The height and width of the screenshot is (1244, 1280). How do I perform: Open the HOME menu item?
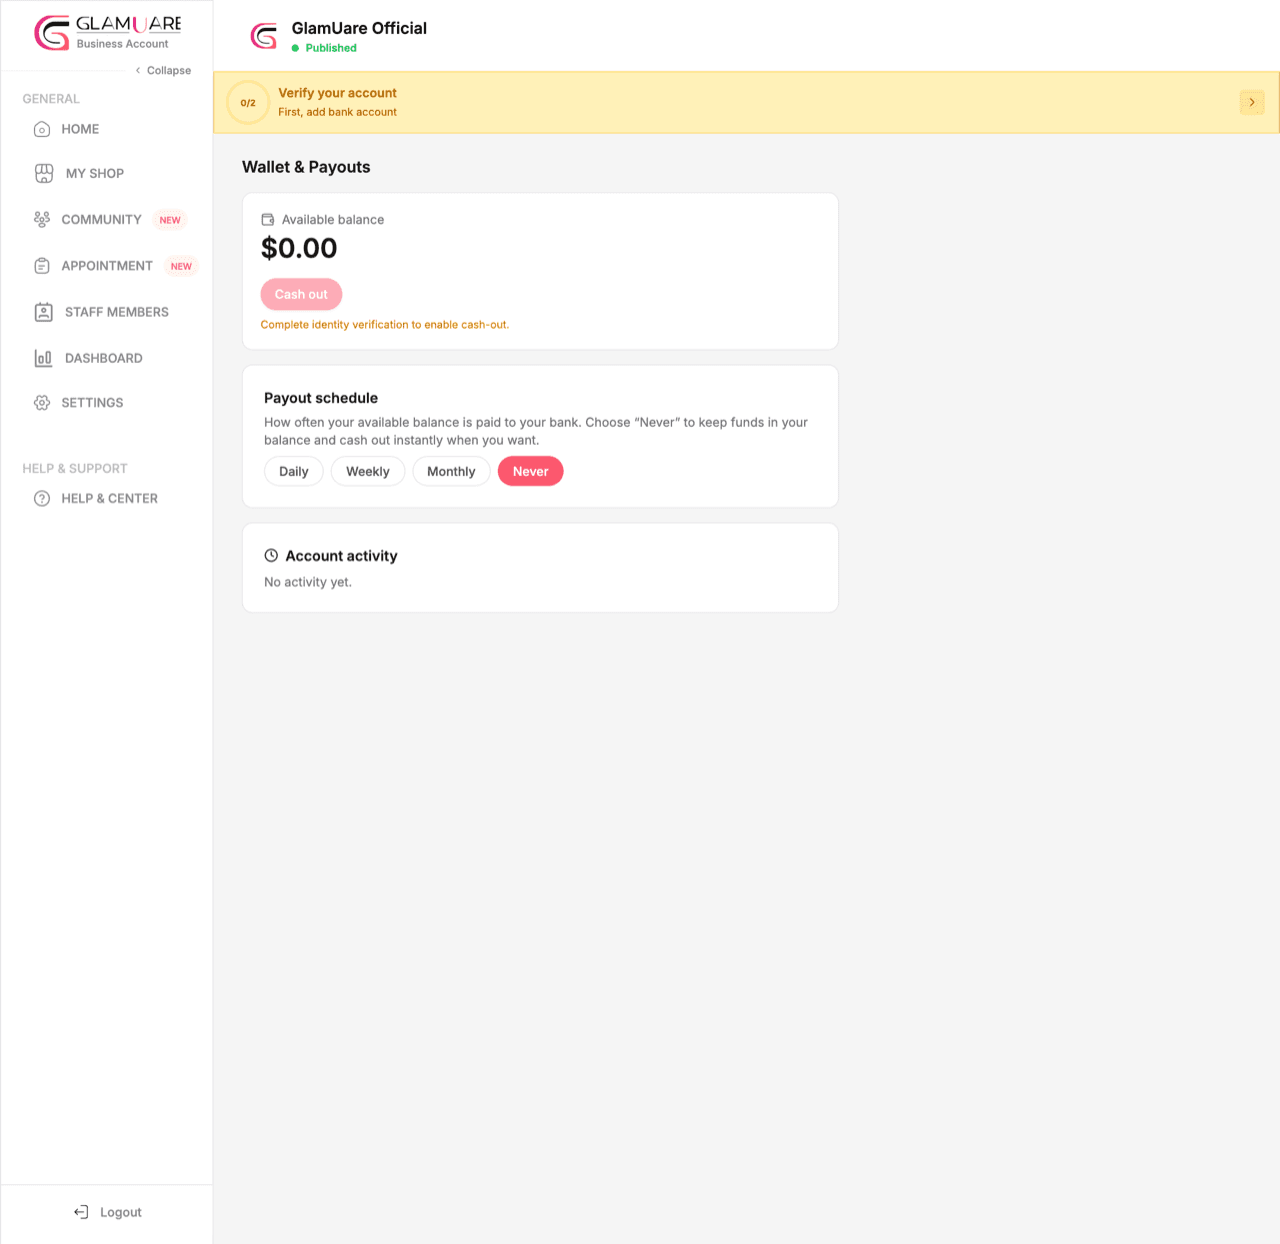pos(80,129)
